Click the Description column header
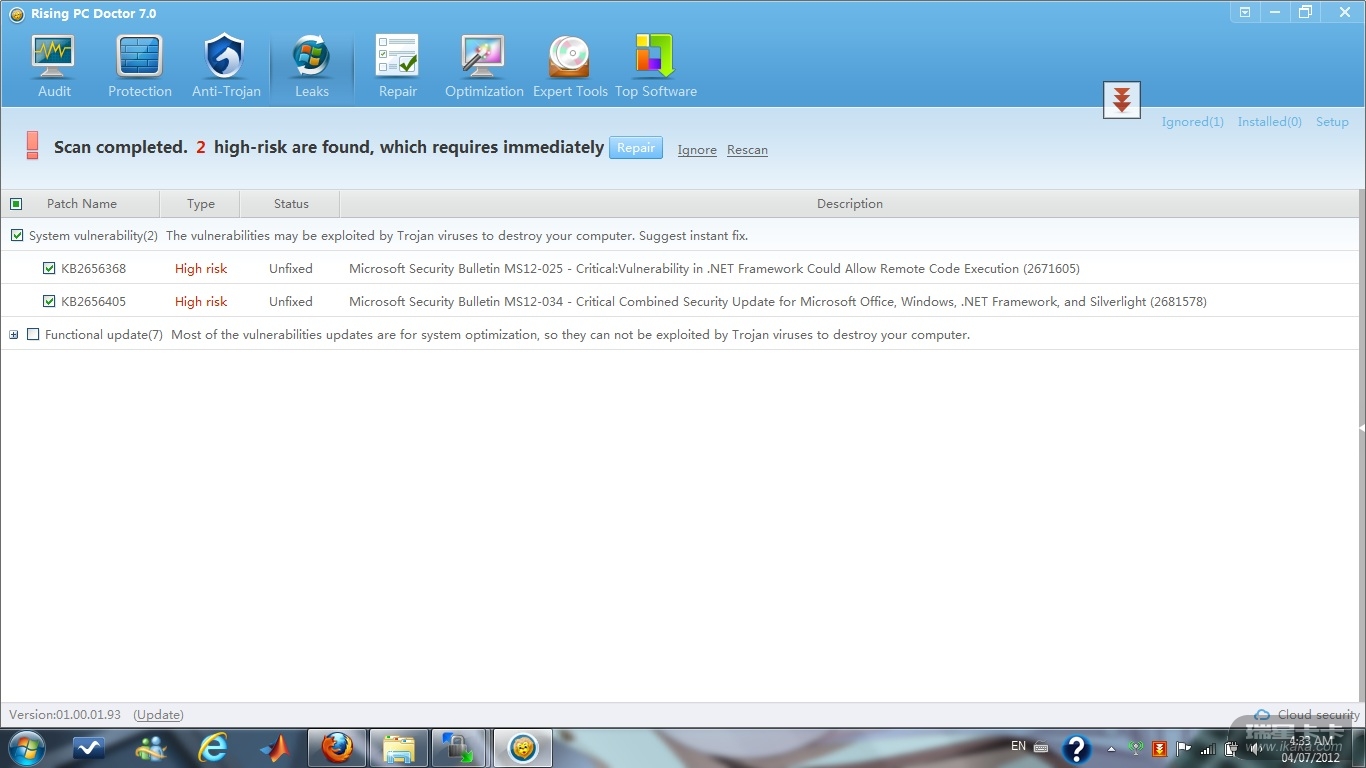 [850, 204]
